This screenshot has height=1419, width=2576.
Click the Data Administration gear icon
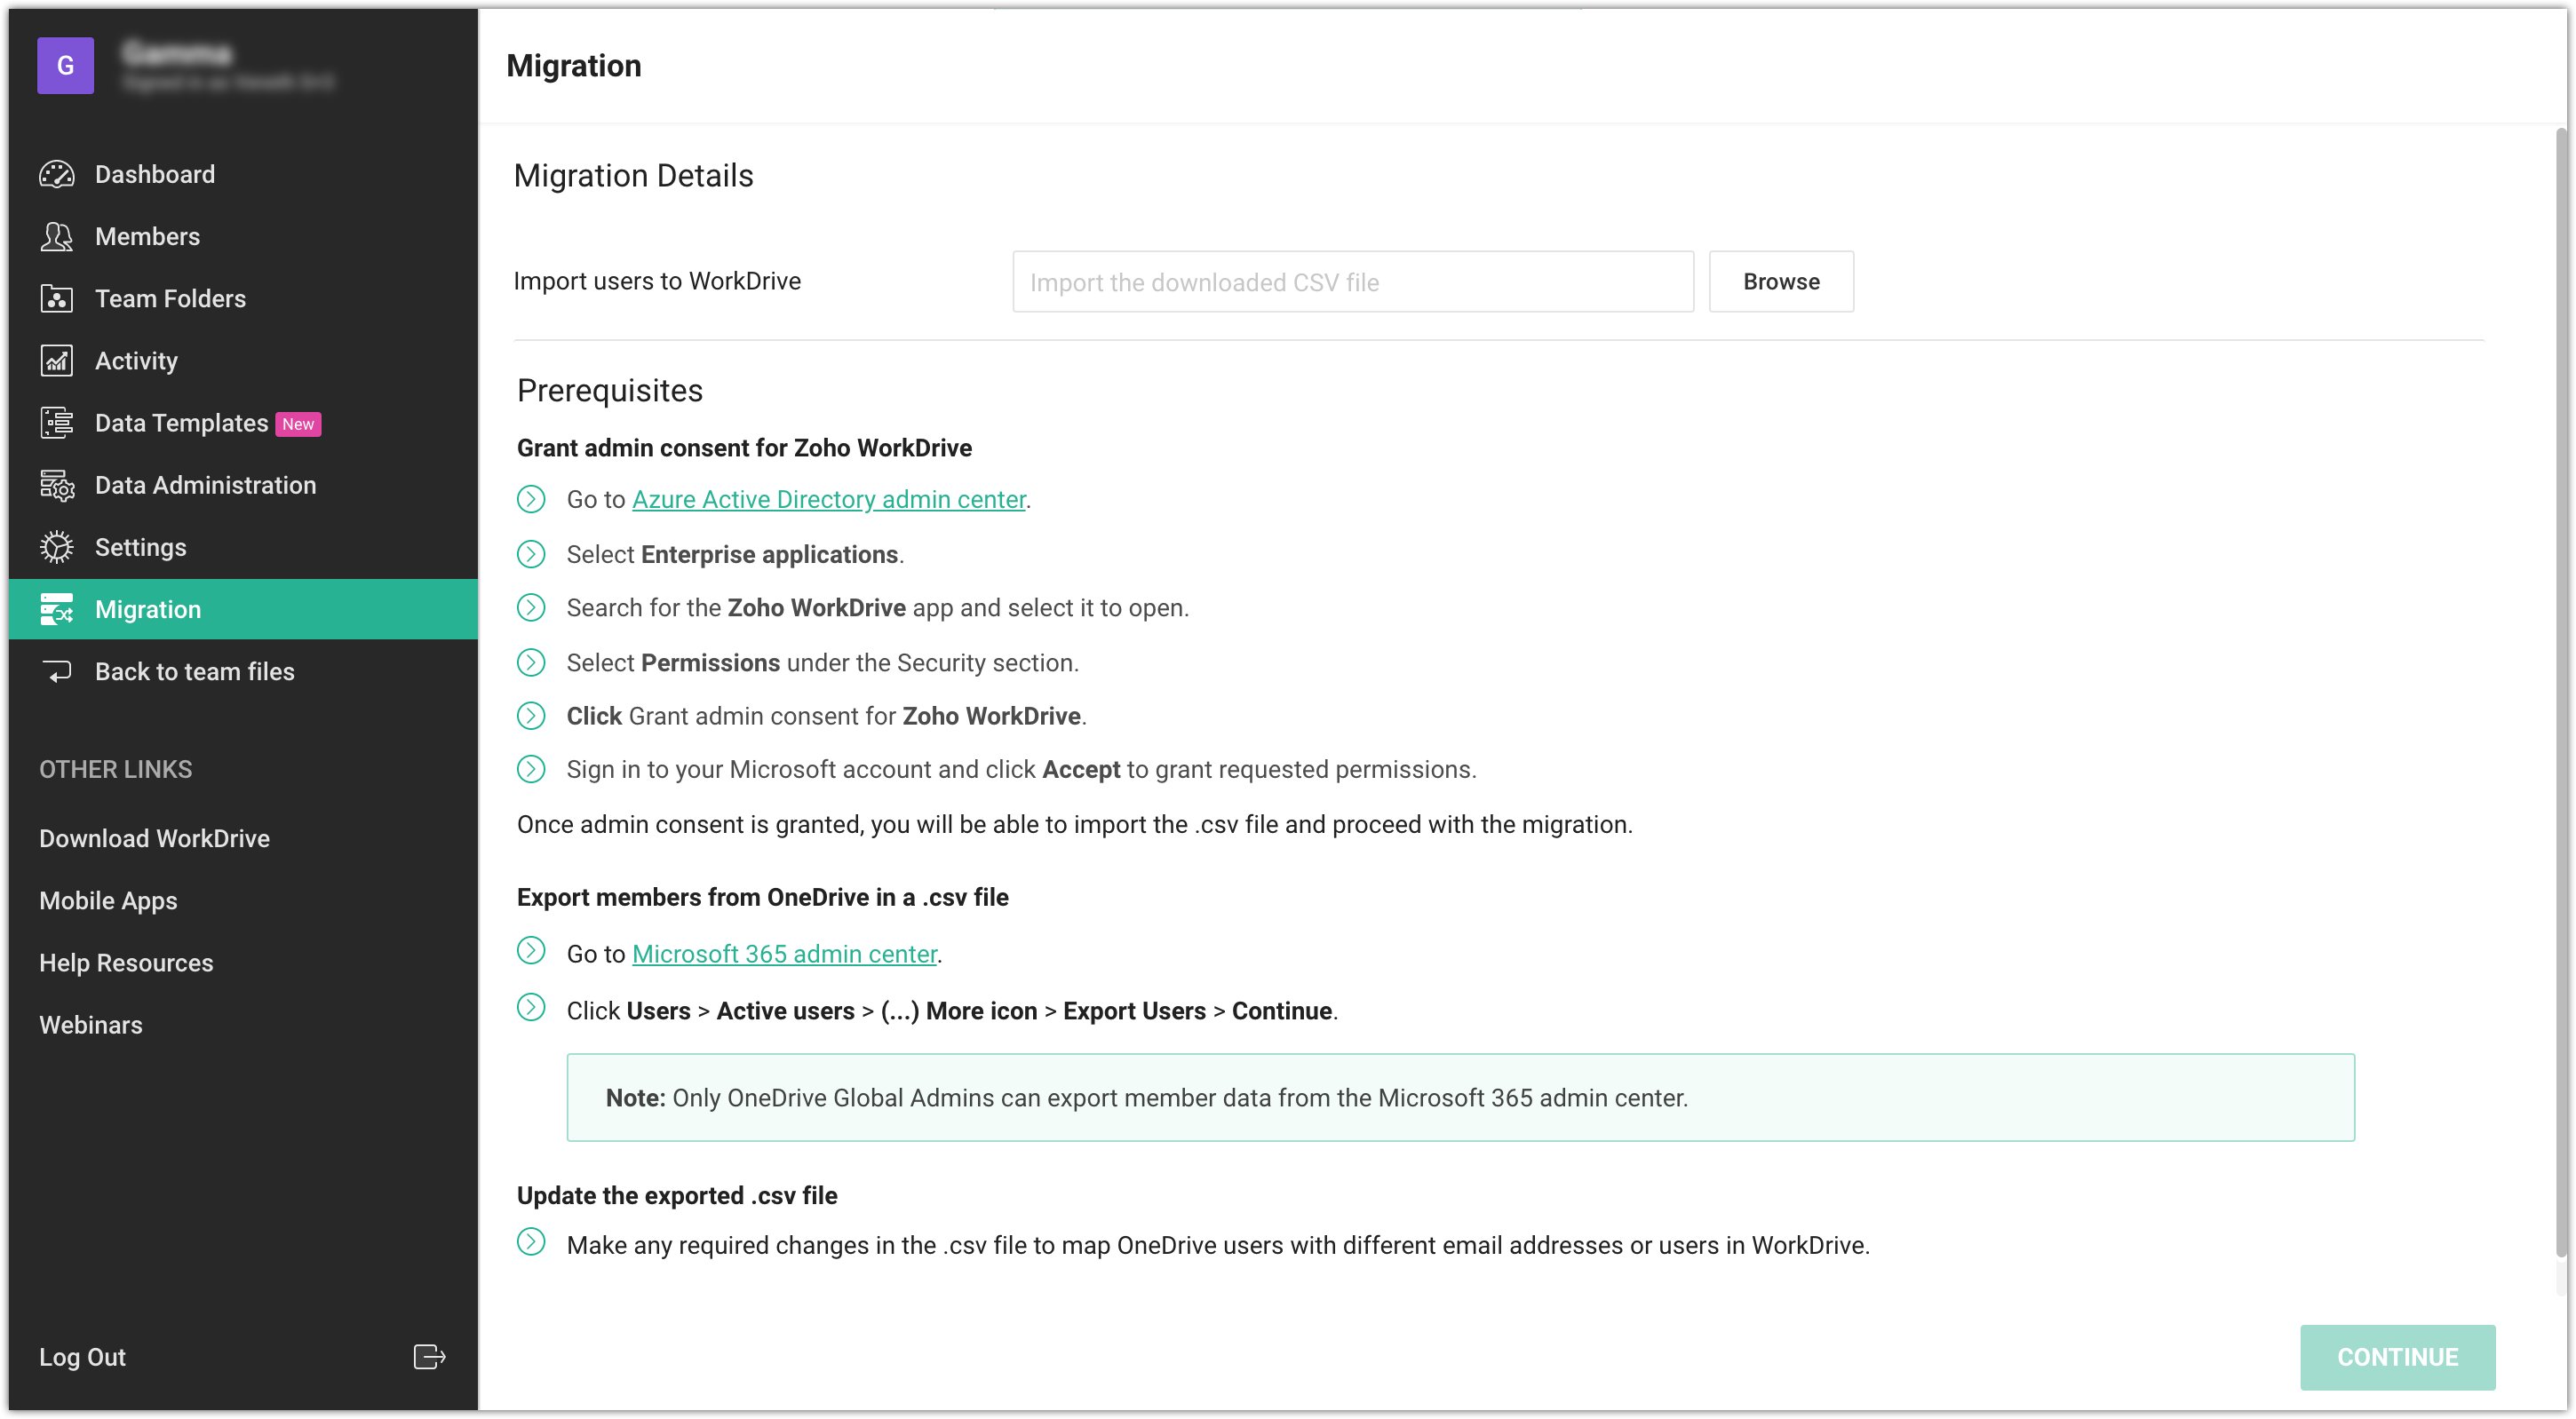(x=57, y=485)
